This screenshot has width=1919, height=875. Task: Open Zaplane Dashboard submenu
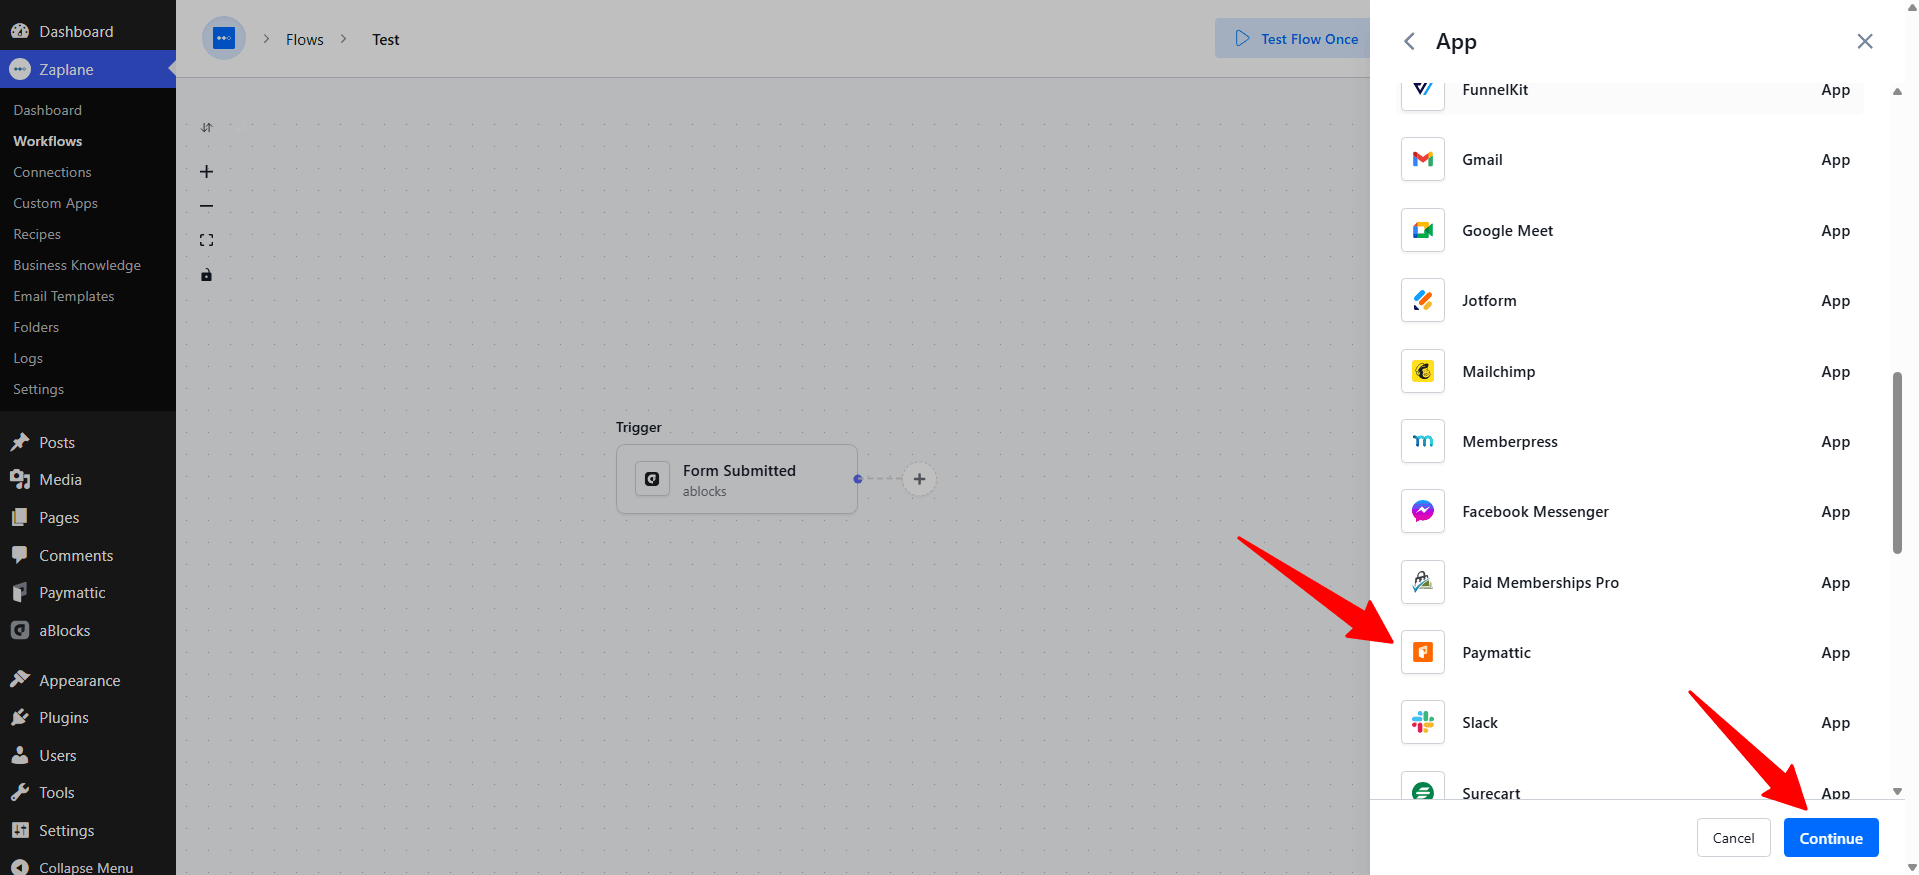click(x=48, y=110)
